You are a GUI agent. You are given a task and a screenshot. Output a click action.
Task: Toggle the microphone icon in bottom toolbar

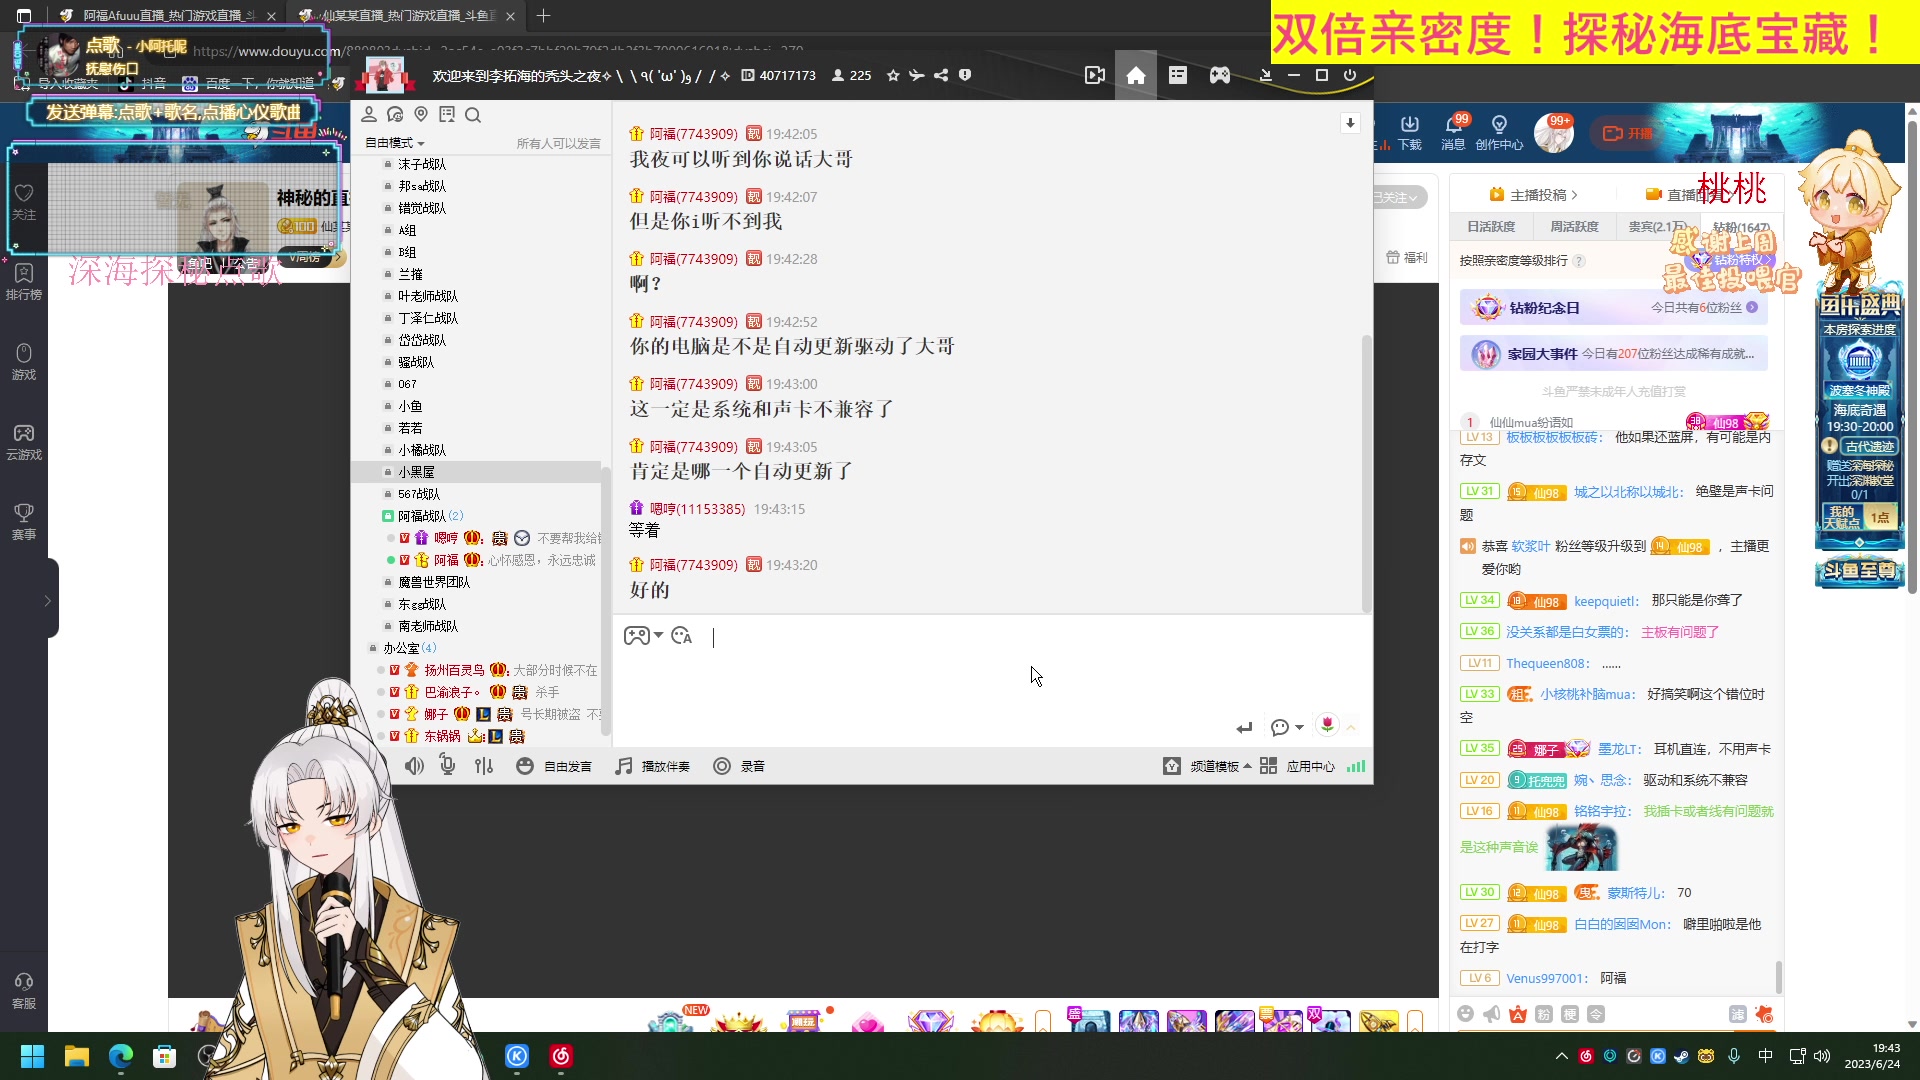coord(447,766)
